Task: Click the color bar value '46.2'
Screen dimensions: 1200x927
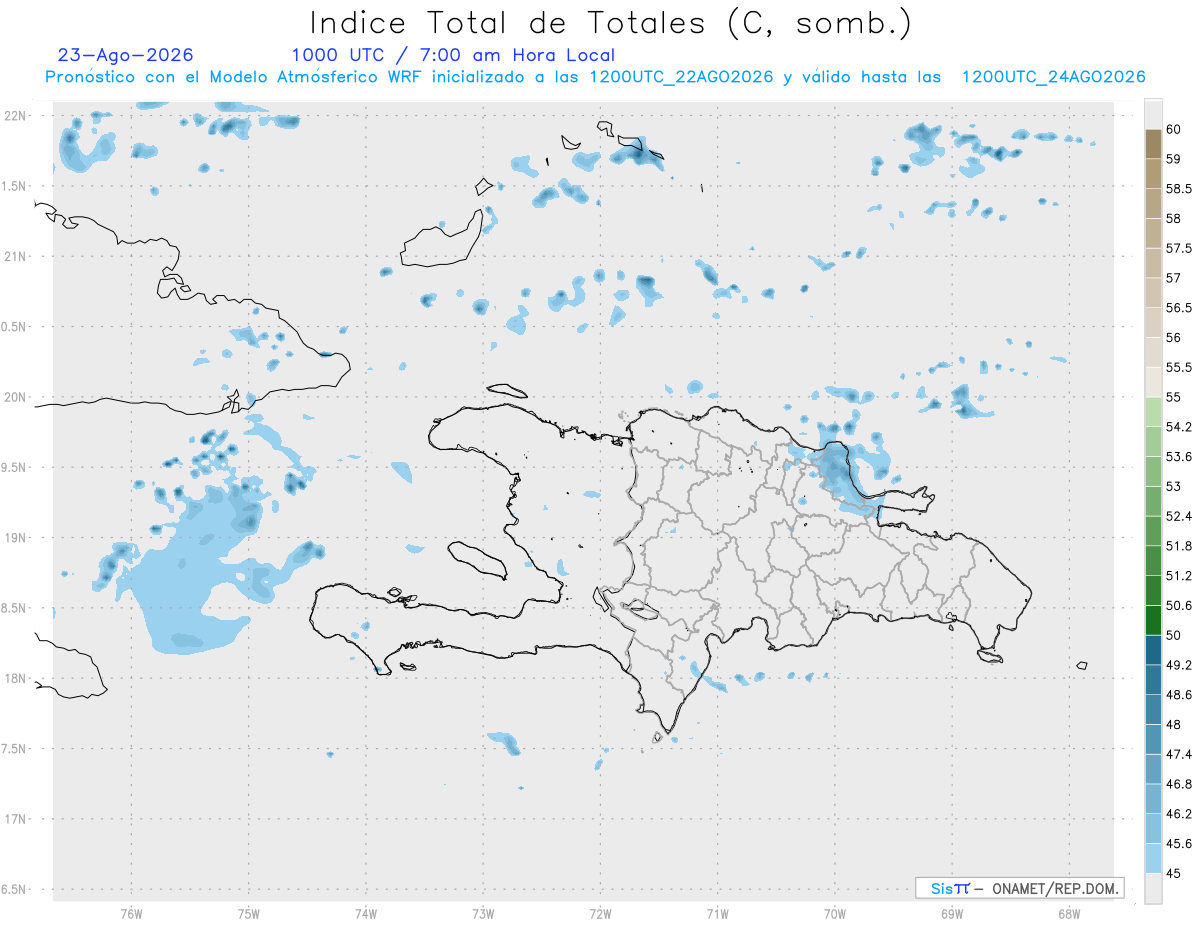Action: point(1178,814)
